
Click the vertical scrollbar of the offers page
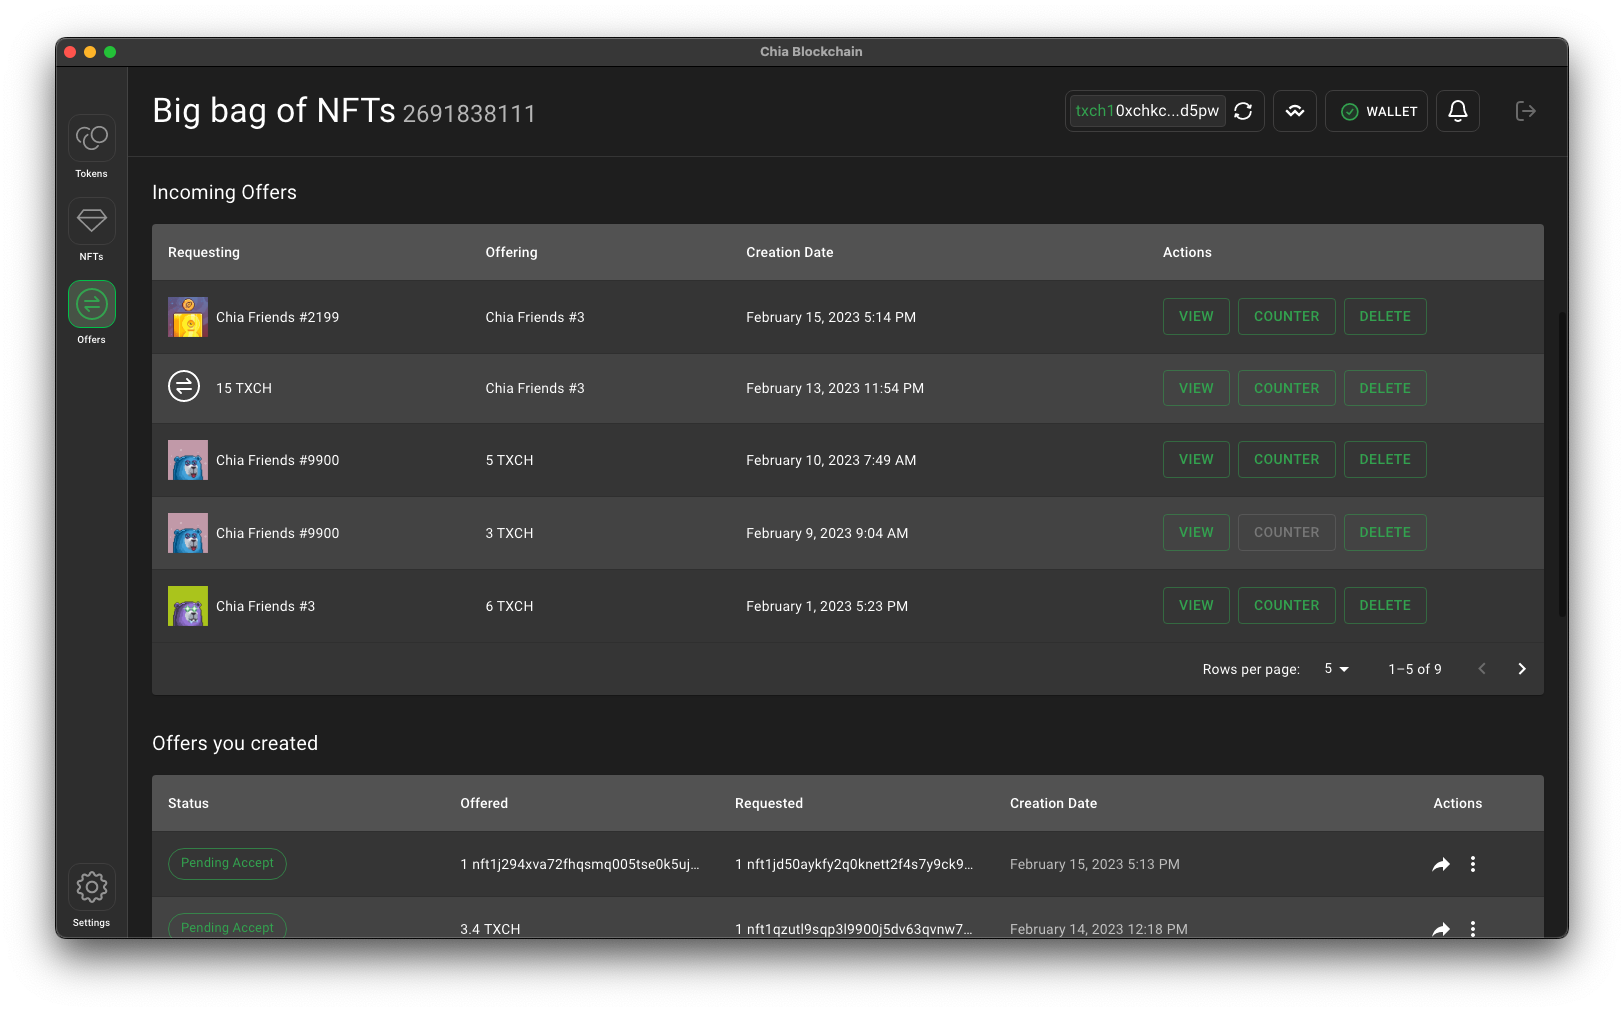click(x=1562, y=465)
